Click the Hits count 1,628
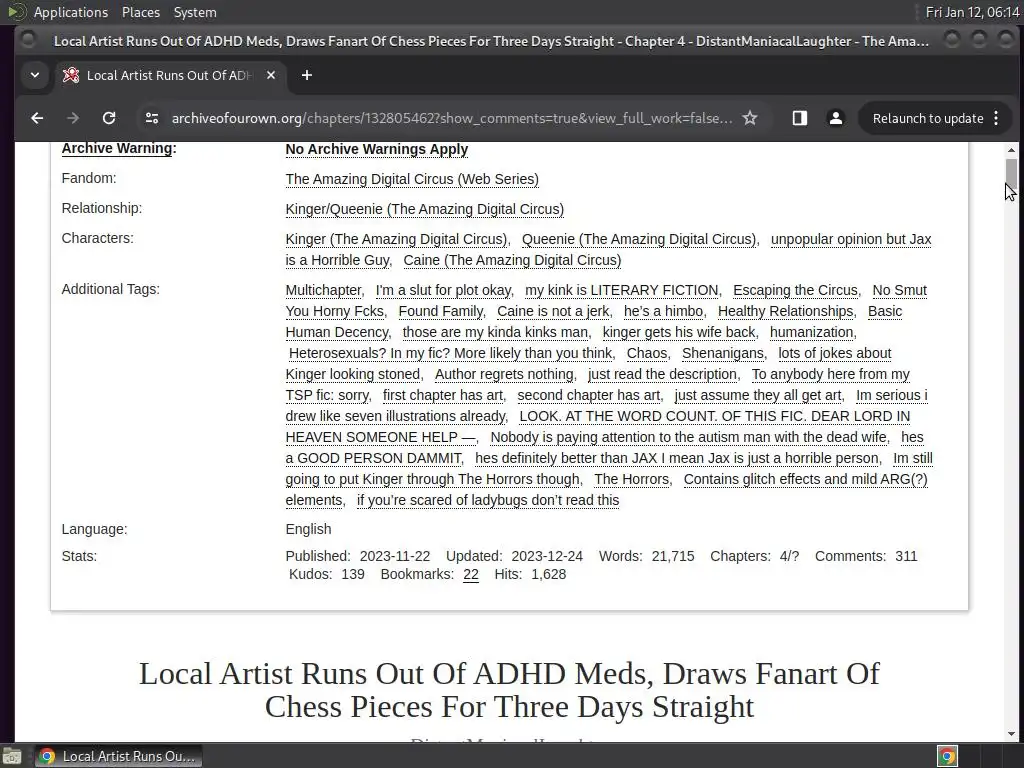Screen dimensions: 1024x768 pyautogui.click(x=549, y=575)
